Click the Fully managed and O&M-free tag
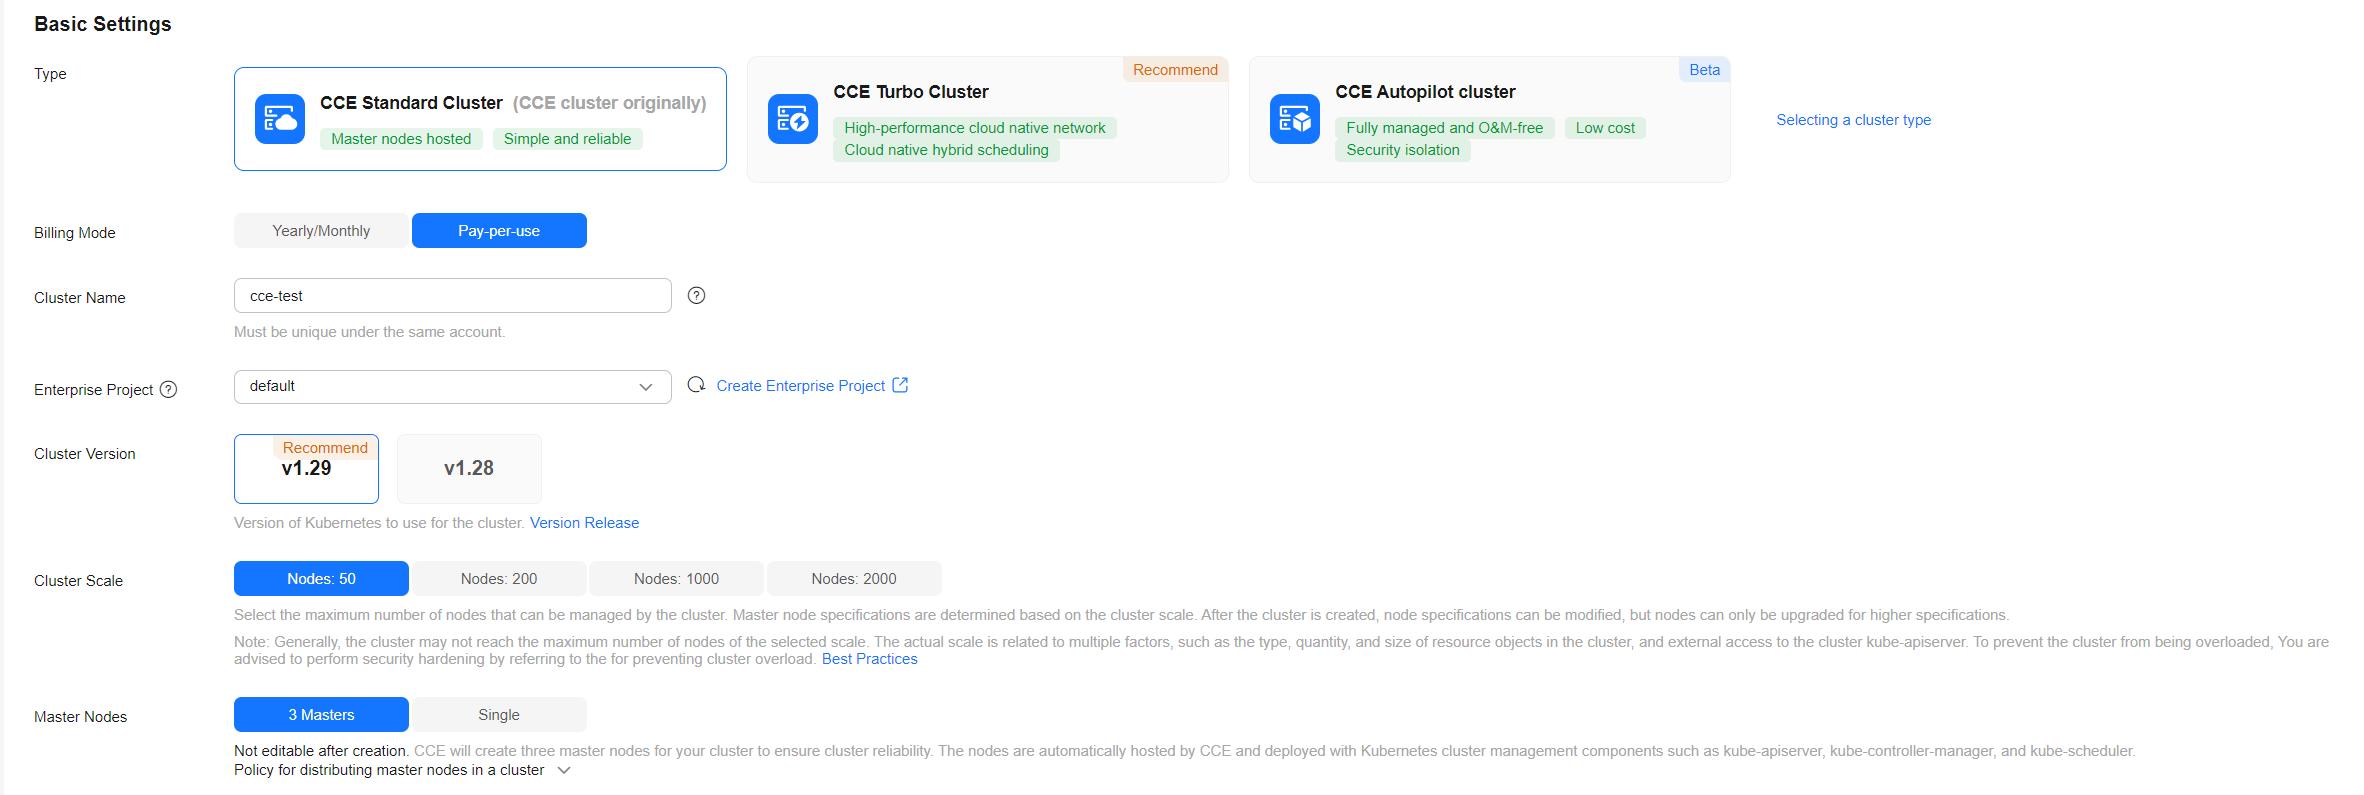The image size is (2364, 795). pyautogui.click(x=1445, y=128)
